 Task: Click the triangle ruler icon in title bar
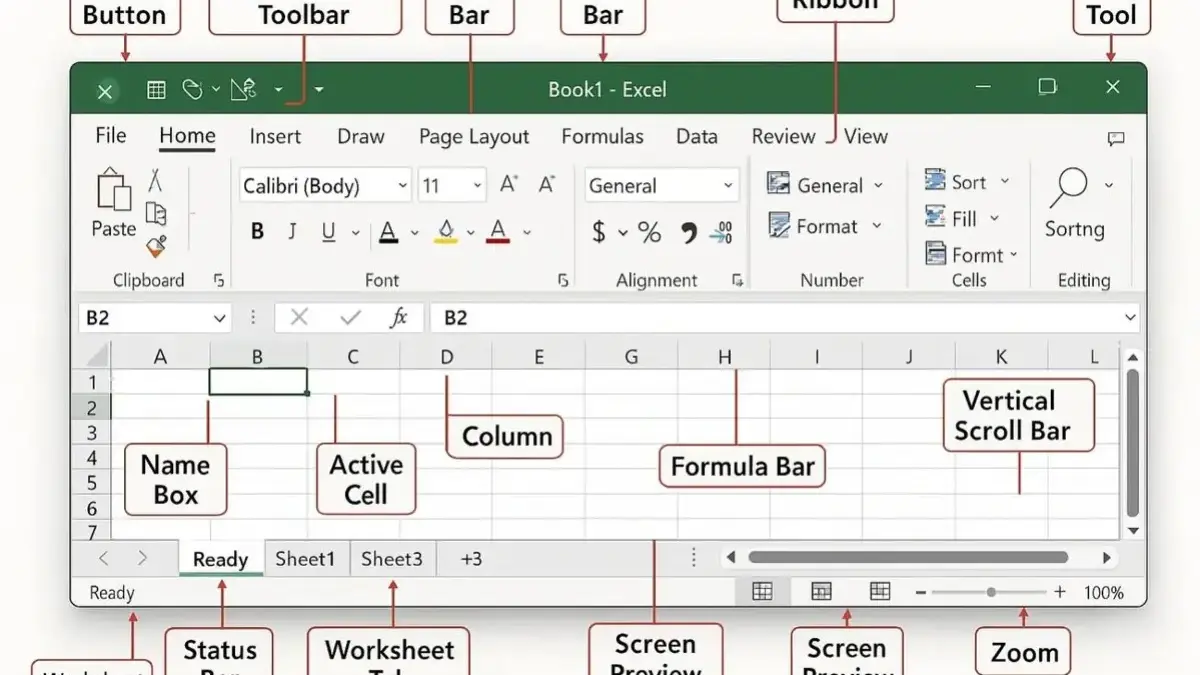click(x=244, y=90)
